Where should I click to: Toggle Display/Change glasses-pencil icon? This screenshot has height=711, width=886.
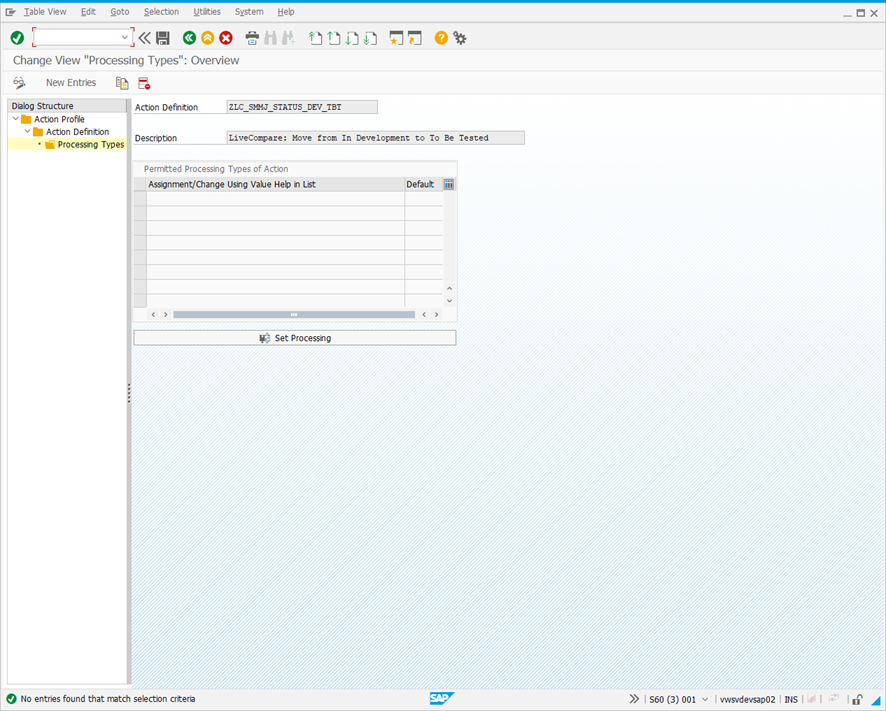[19, 83]
